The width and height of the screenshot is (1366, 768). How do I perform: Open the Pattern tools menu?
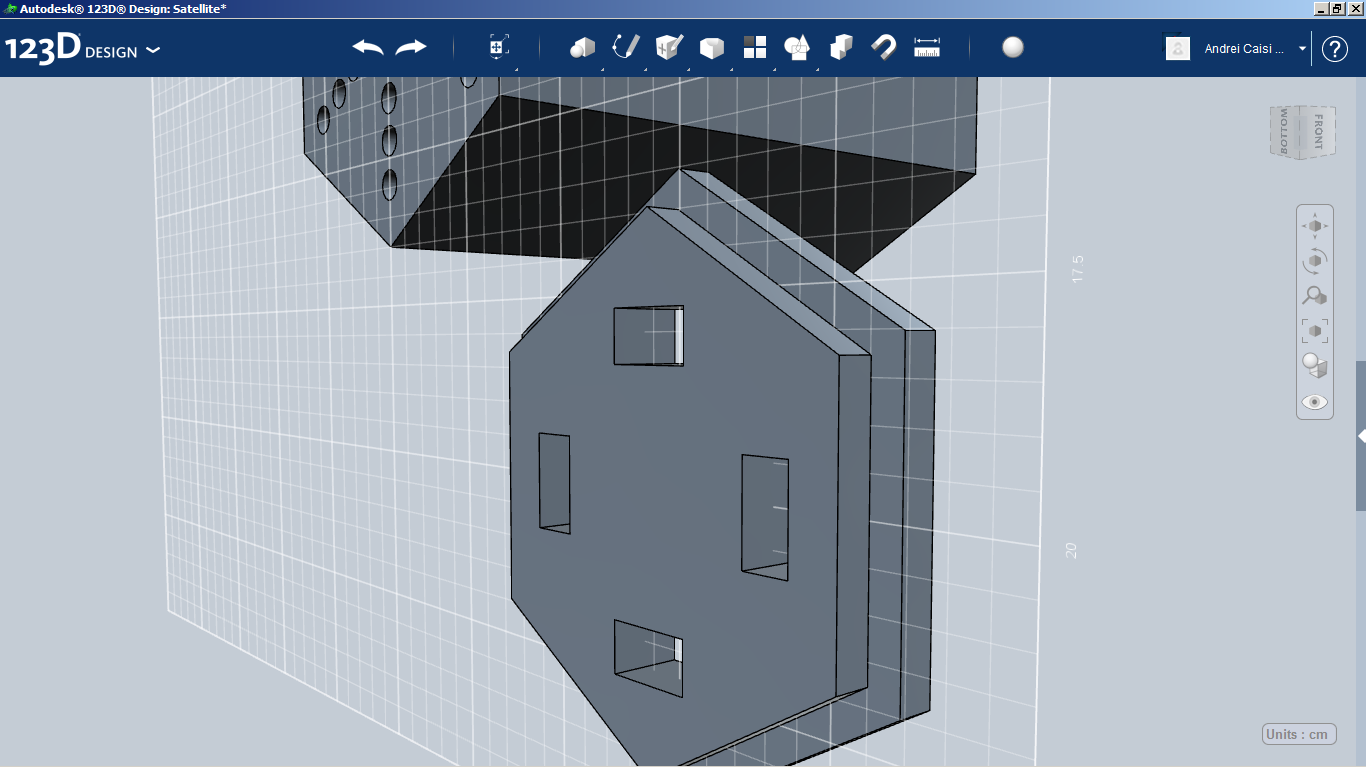tap(755, 47)
